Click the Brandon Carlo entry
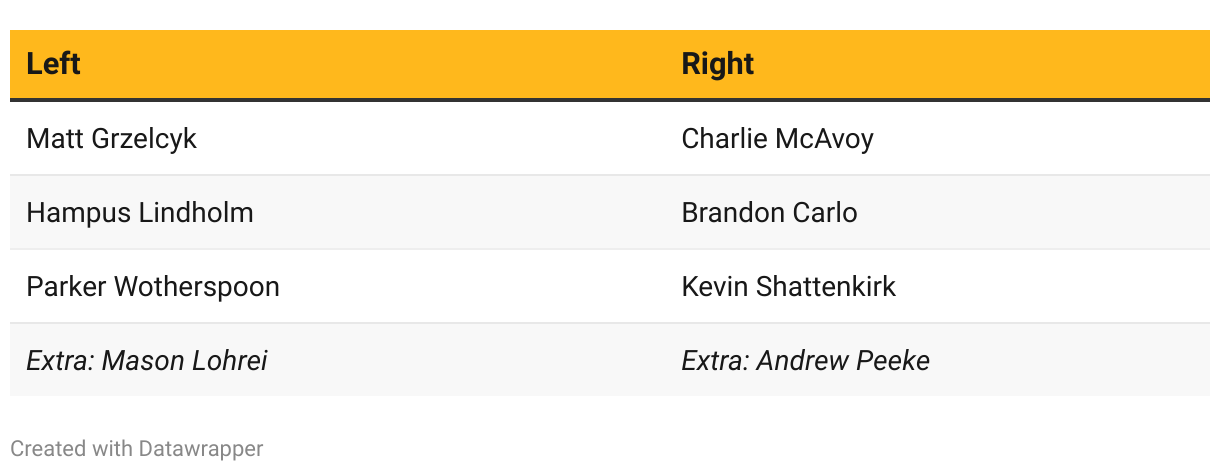Image resolution: width=1220 pixels, height=472 pixels. pos(769,212)
